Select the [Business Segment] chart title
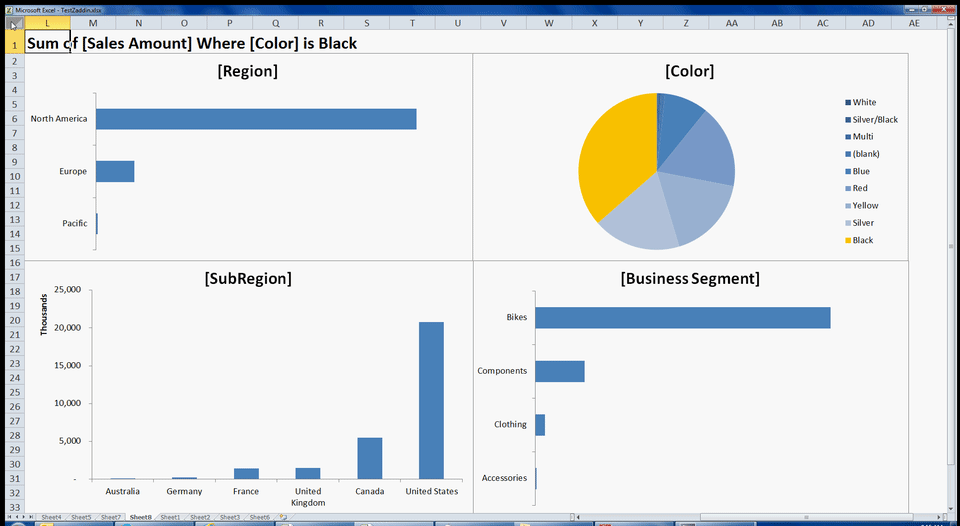Viewport: 960px width, 526px height. click(x=690, y=279)
